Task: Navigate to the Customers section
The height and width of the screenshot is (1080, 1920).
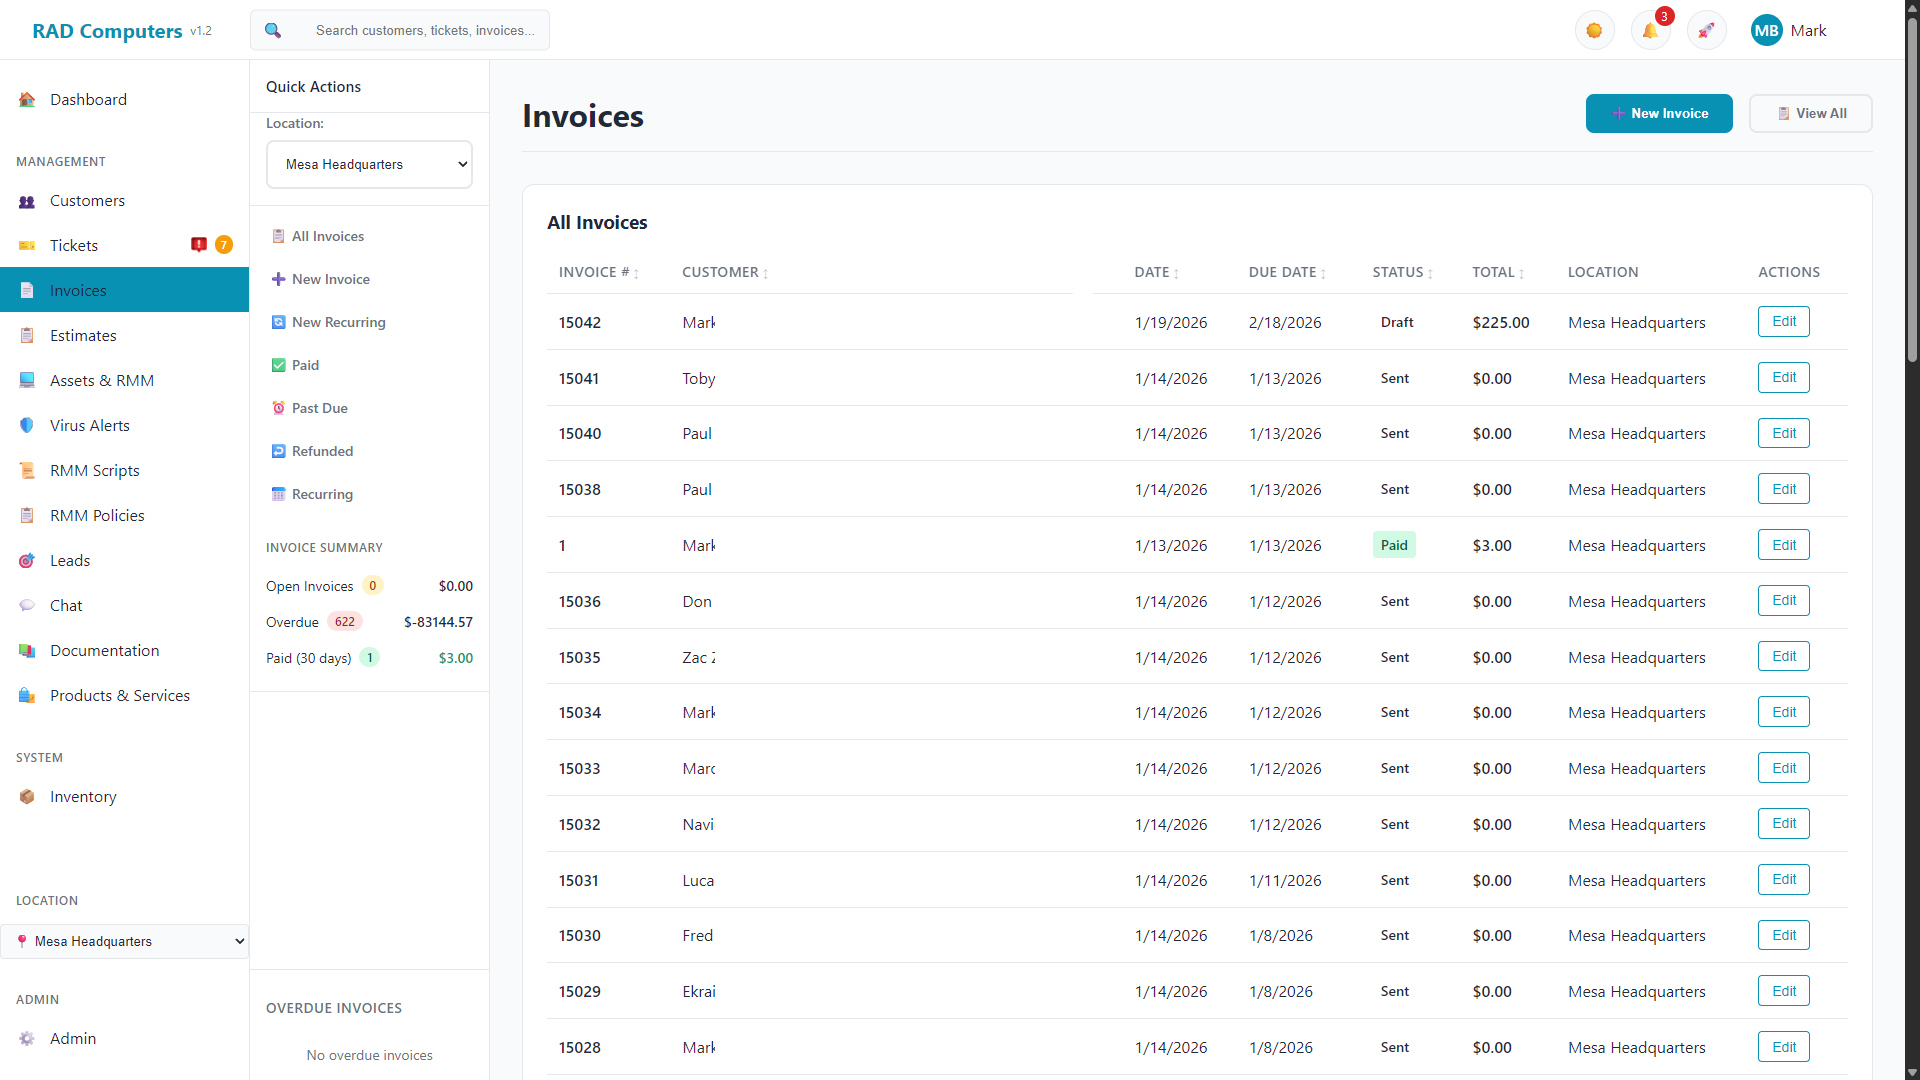Action: pyautogui.click(x=87, y=200)
